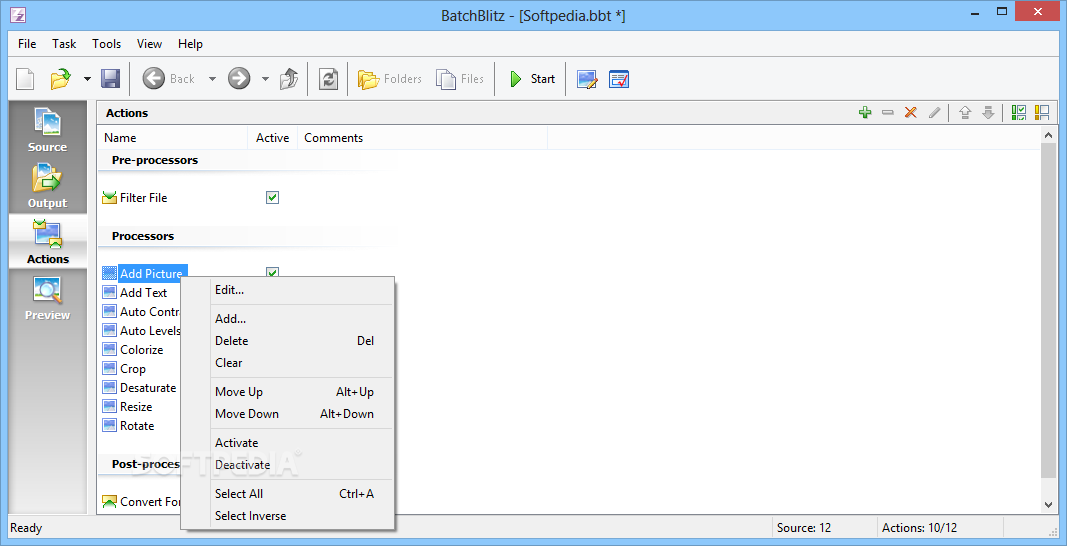Open the Tools menu
Image resolution: width=1067 pixels, height=546 pixels.
(x=107, y=44)
